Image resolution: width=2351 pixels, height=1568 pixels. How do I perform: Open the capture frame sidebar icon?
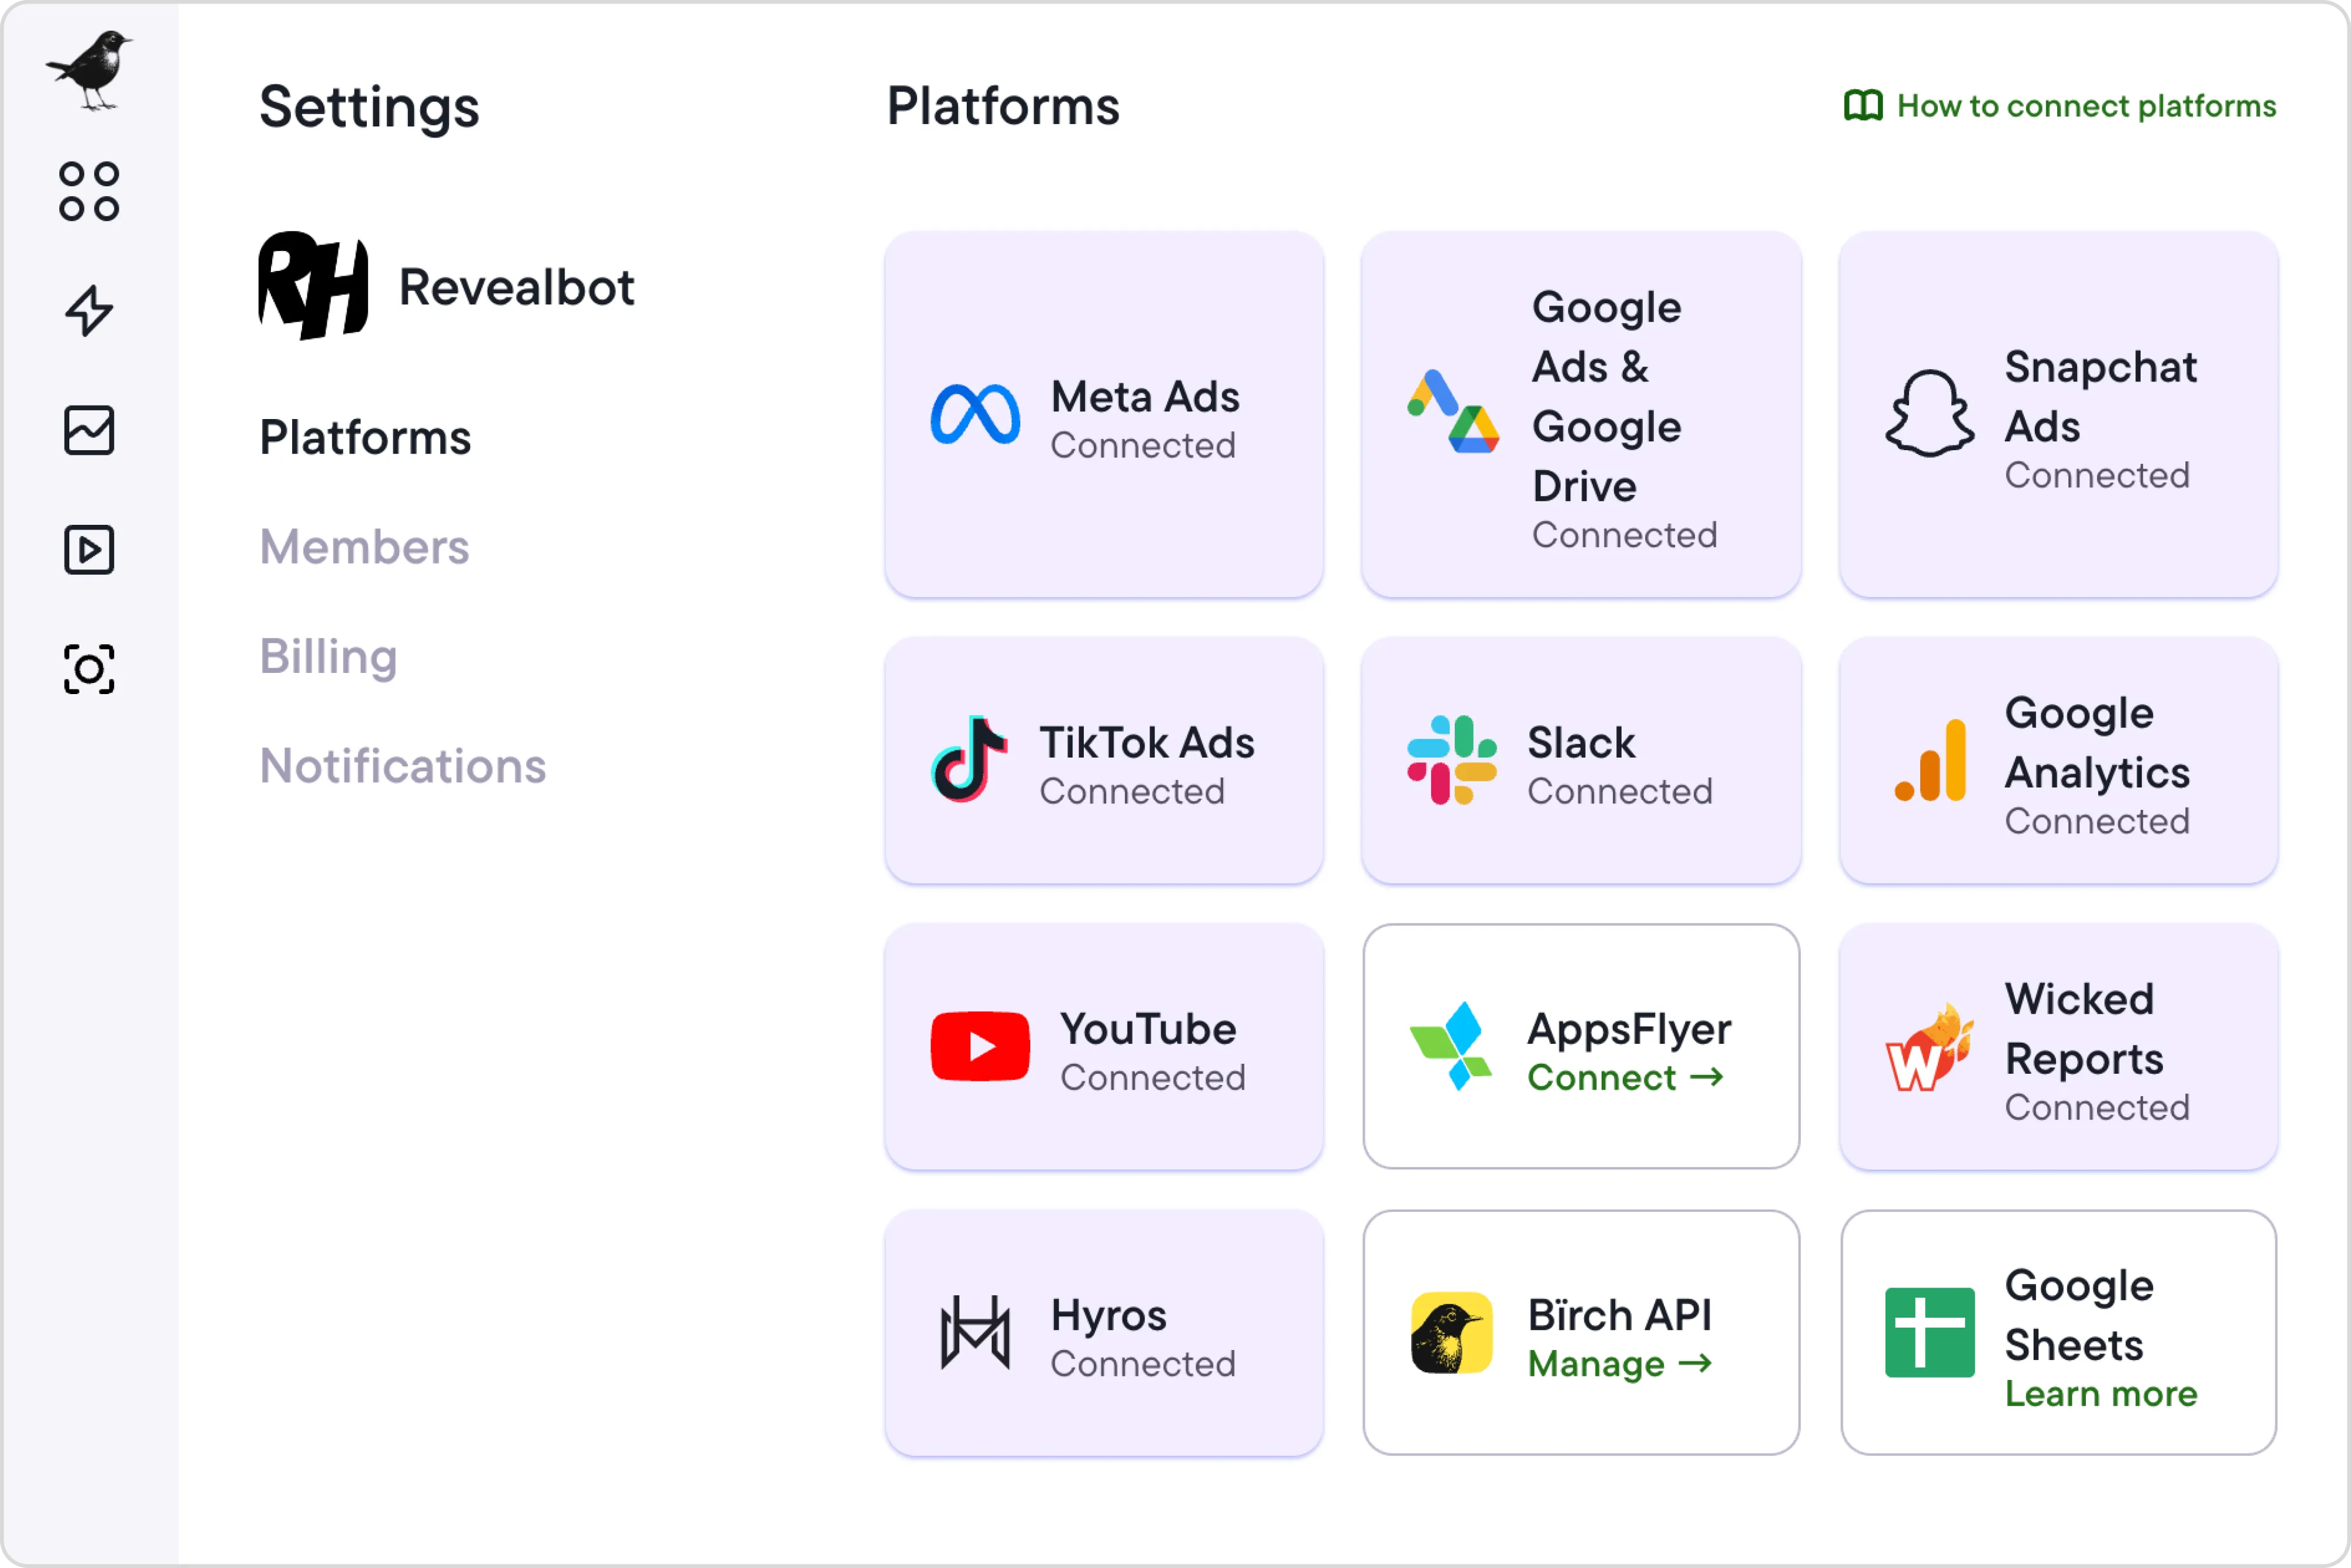tap(89, 669)
